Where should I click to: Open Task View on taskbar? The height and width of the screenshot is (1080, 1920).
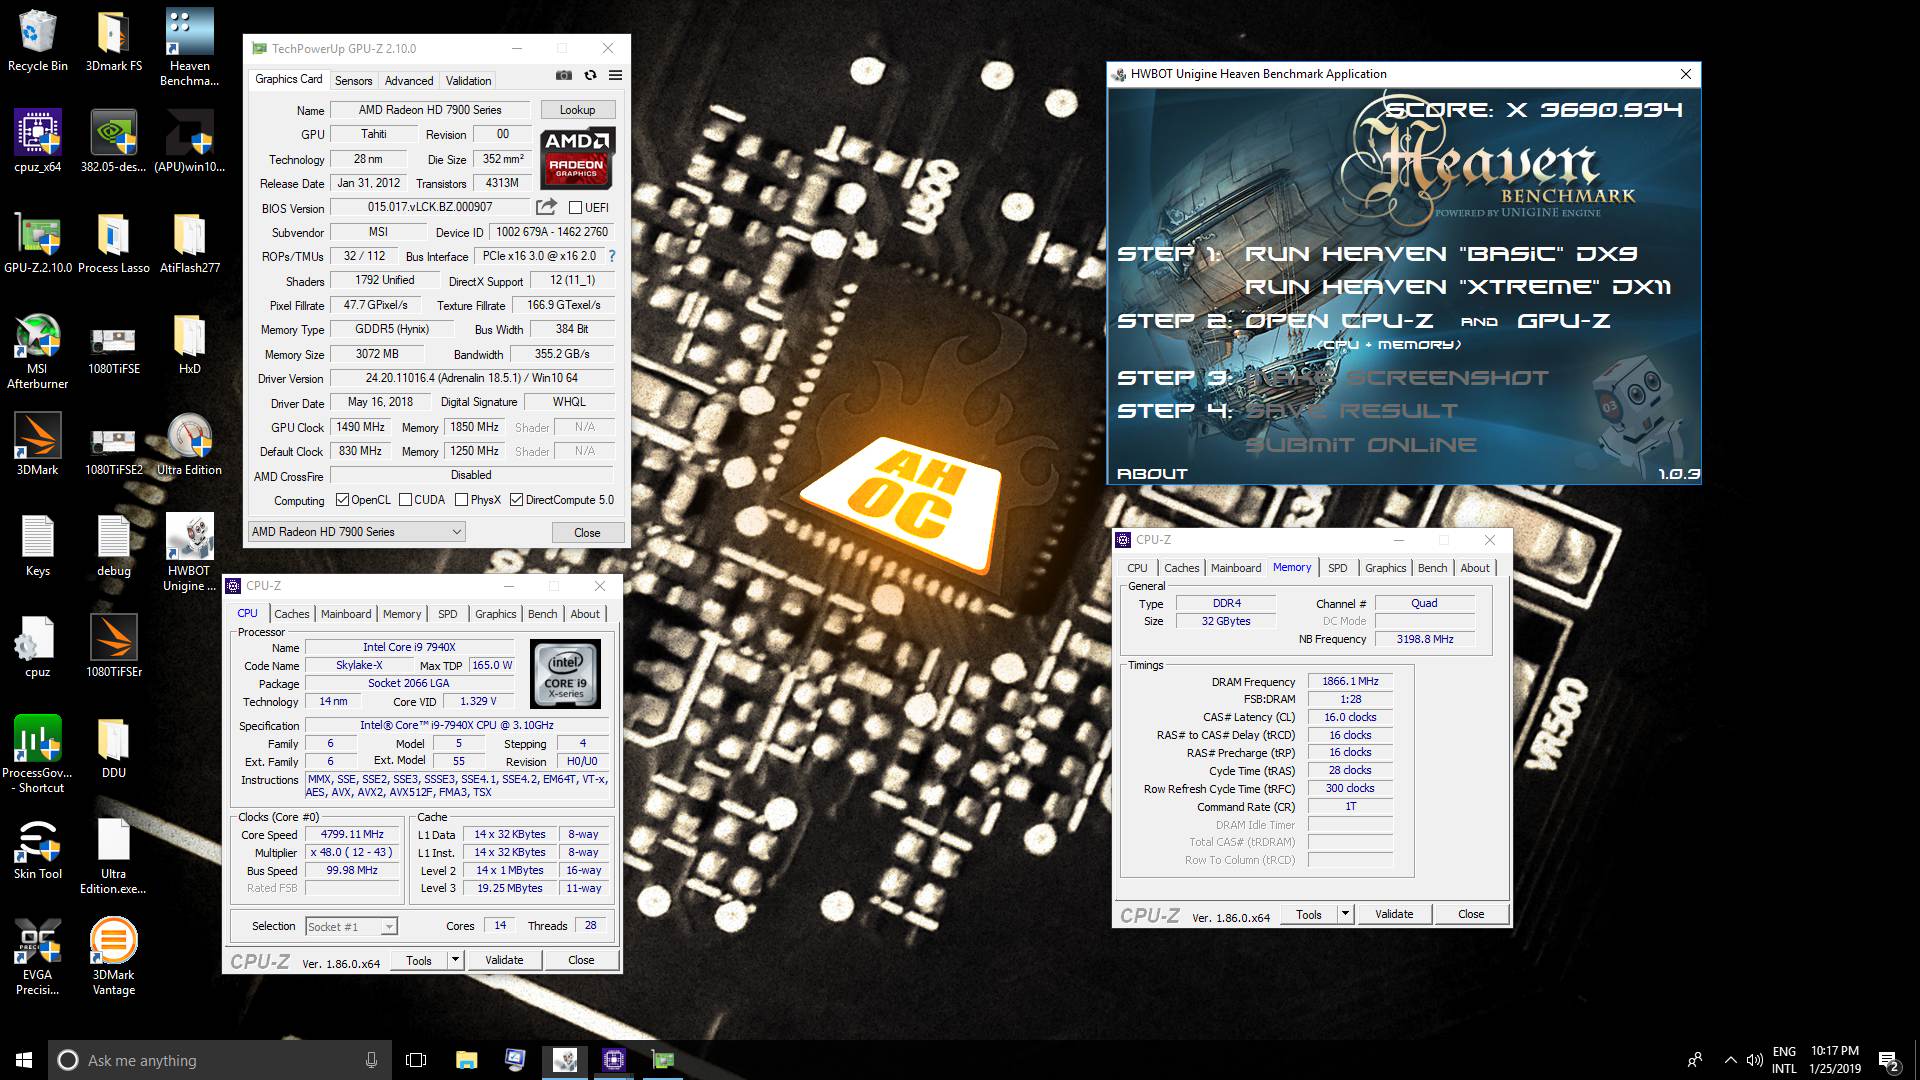click(416, 1060)
